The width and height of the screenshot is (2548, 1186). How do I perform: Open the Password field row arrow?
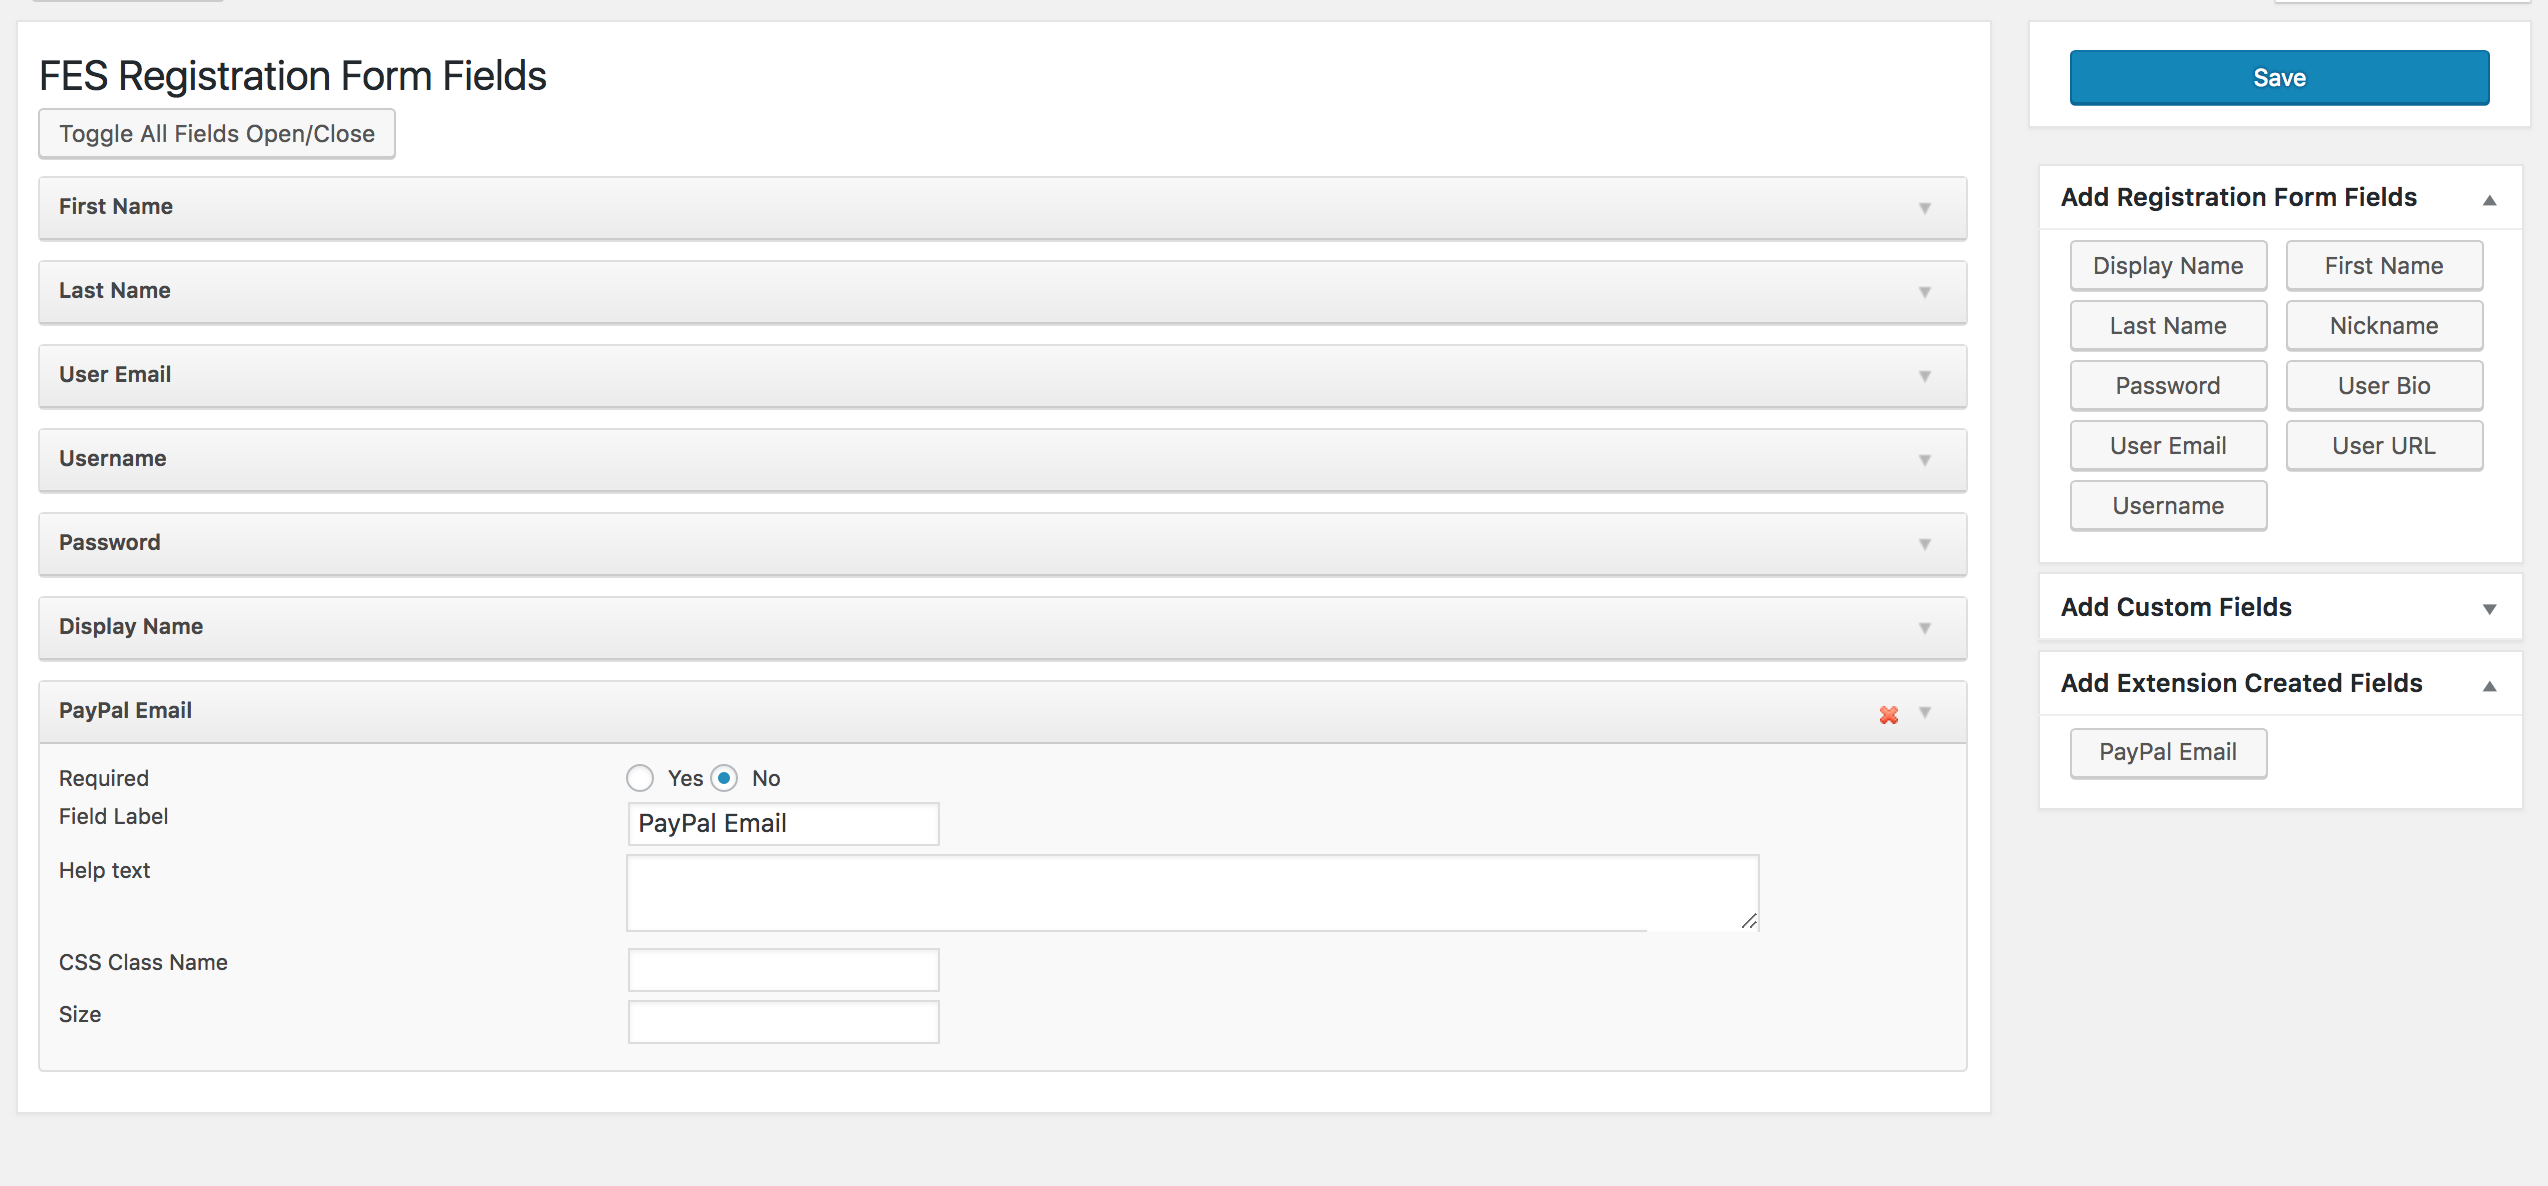[x=1925, y=544]
